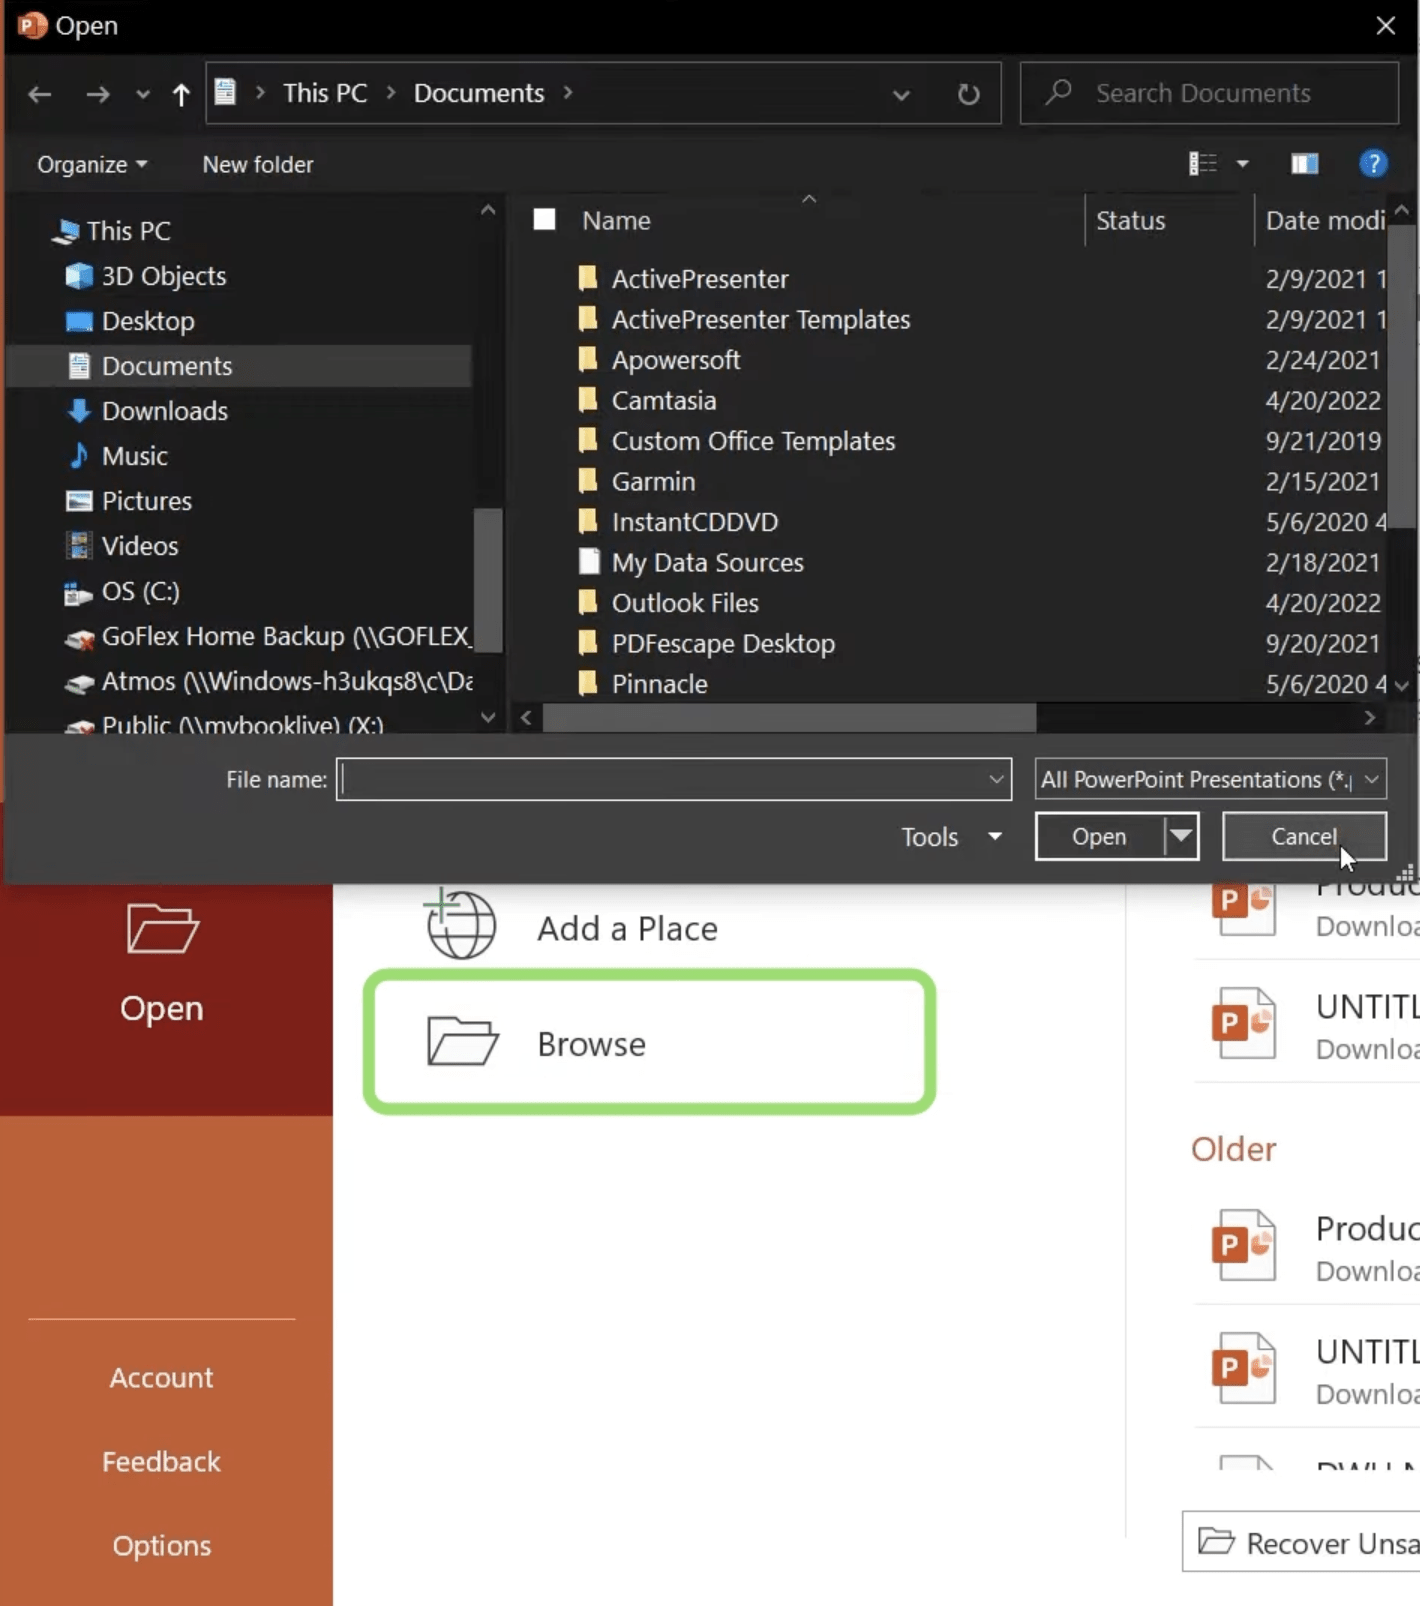Open Downloads in navigation pane
This screenshot has height=1606, width=1420.
point(165,411)
